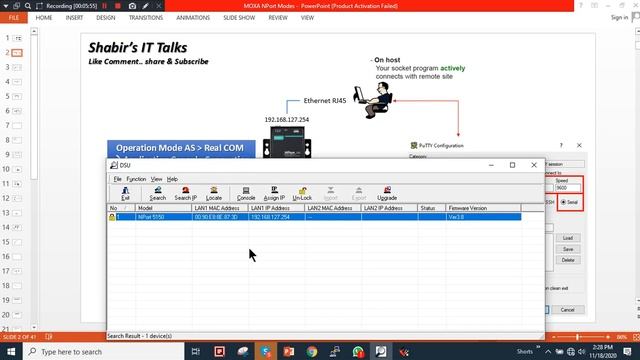This screenshot has height=360, width=640.
Task: Switch to the TRANSITIONS ribbon tab
Action: tap(146, 18)
